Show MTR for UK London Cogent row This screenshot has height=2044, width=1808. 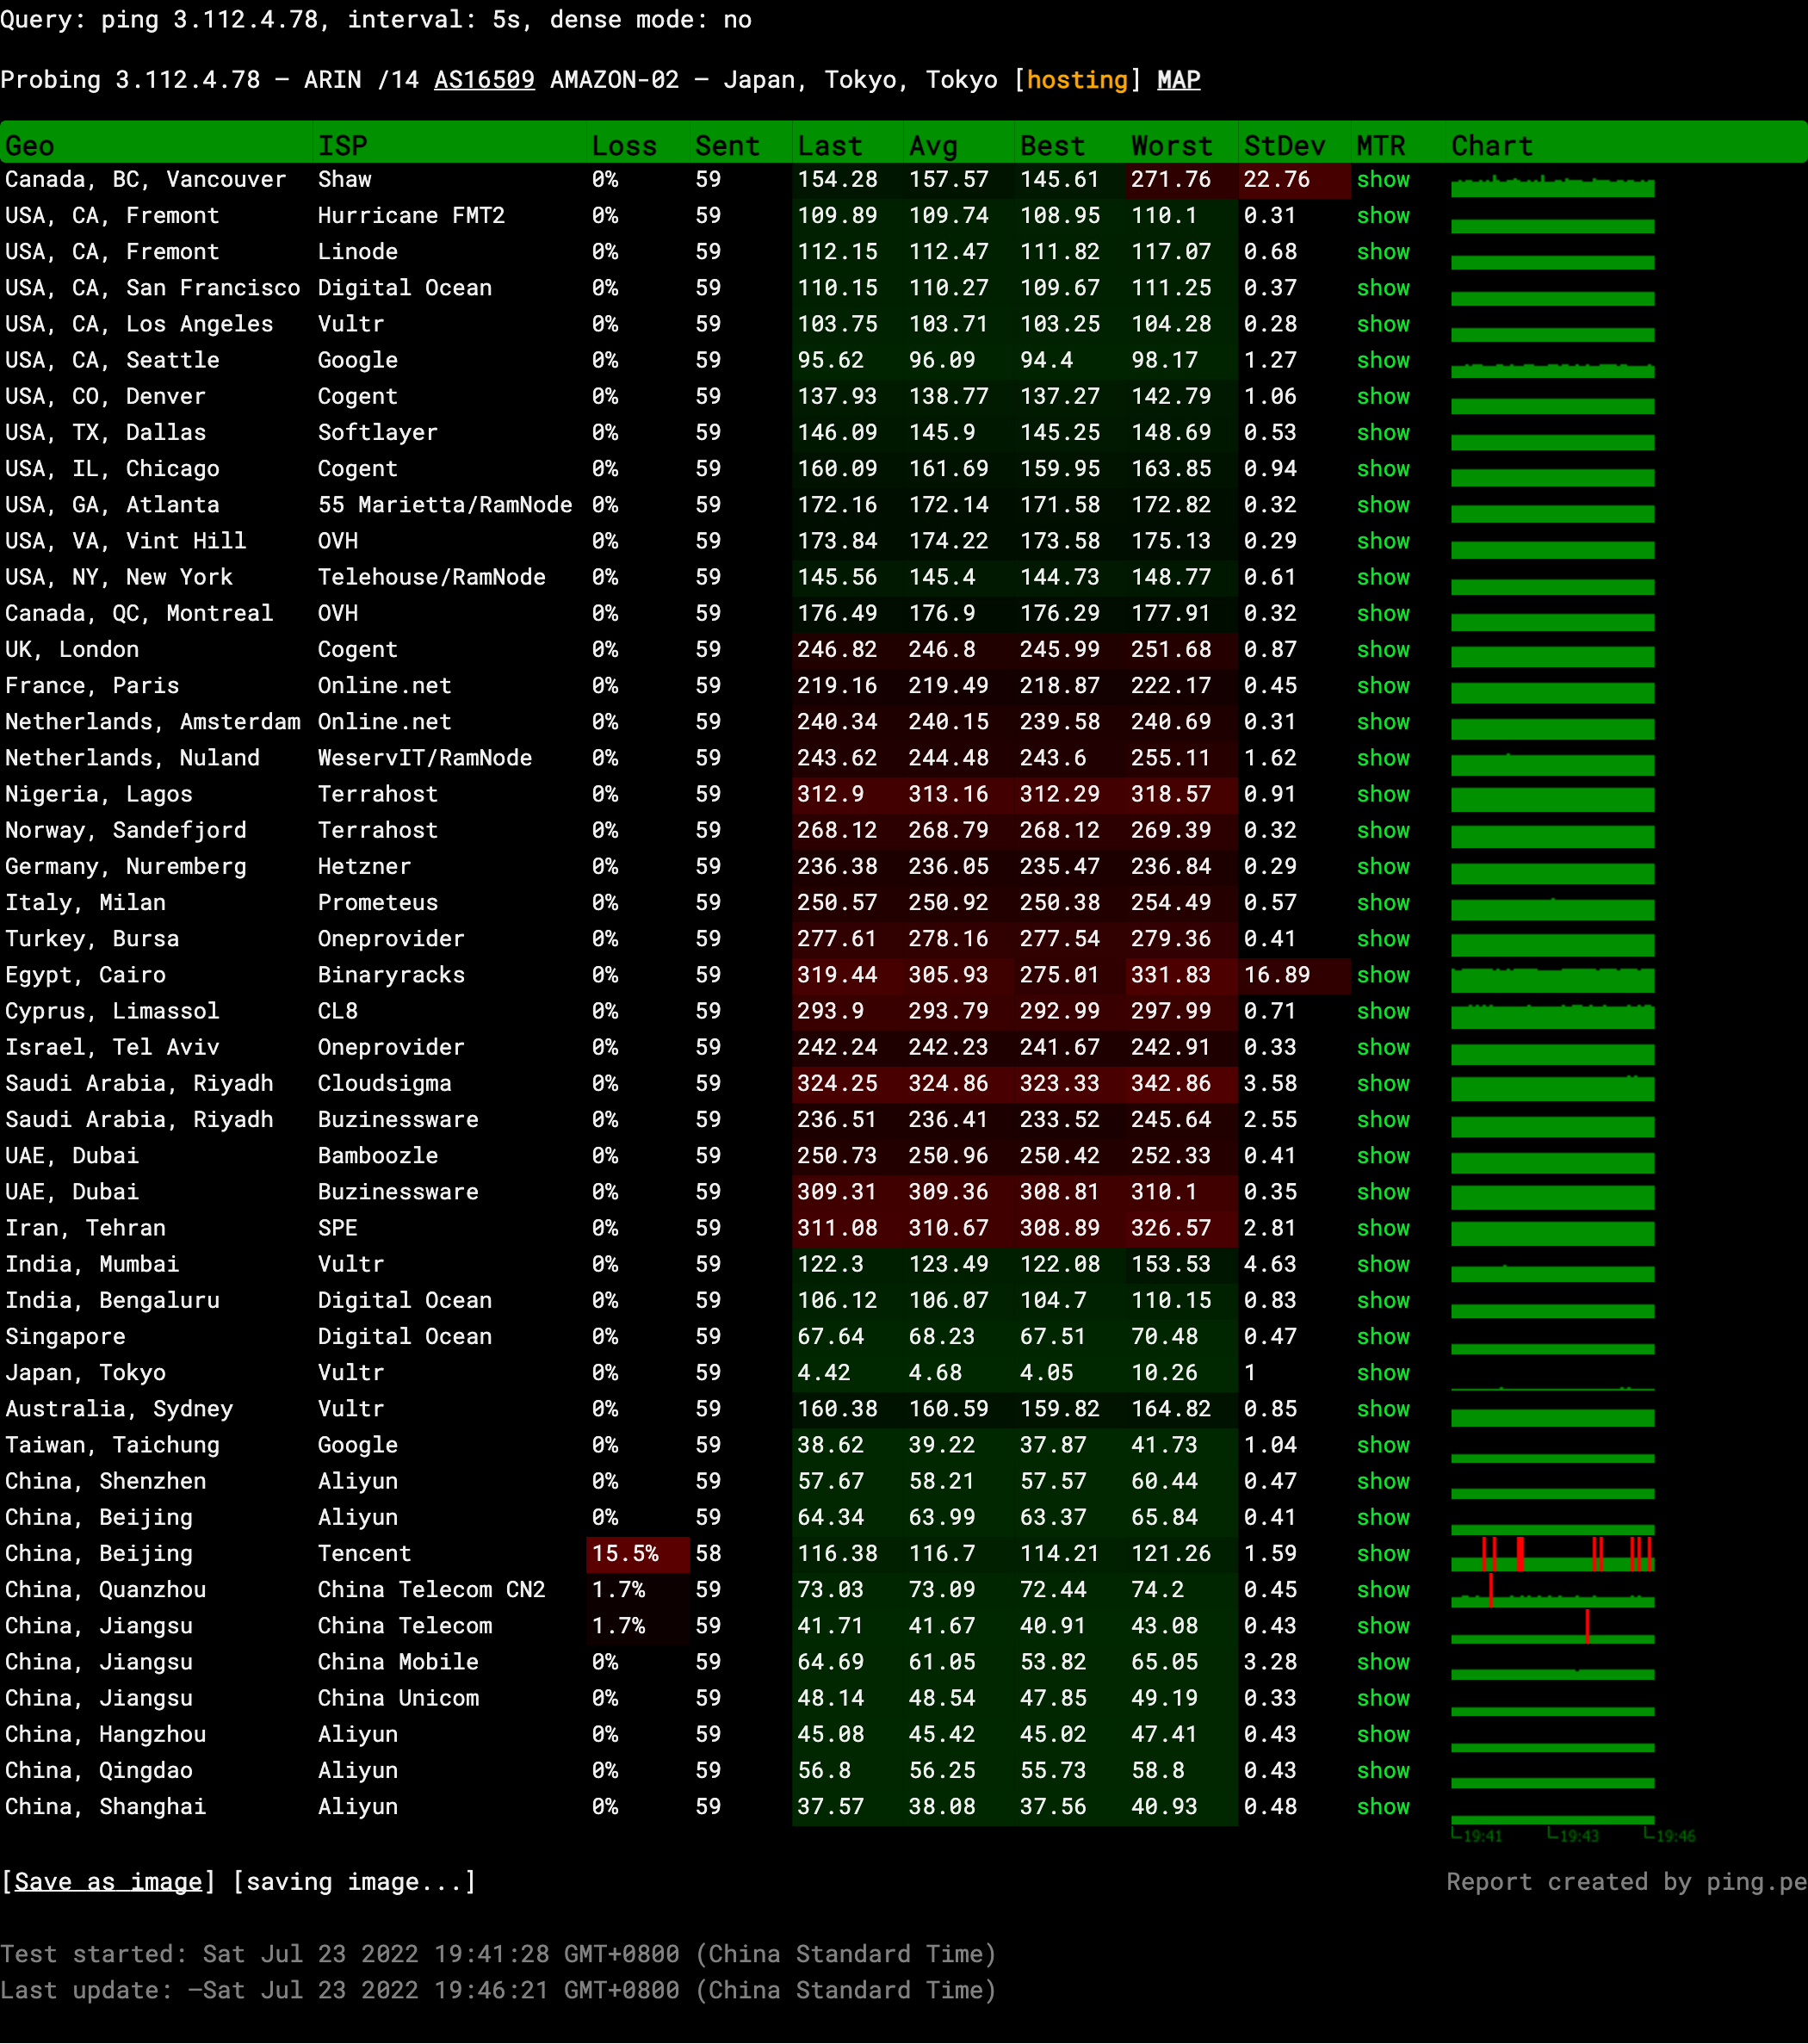tap(1382, 650)
